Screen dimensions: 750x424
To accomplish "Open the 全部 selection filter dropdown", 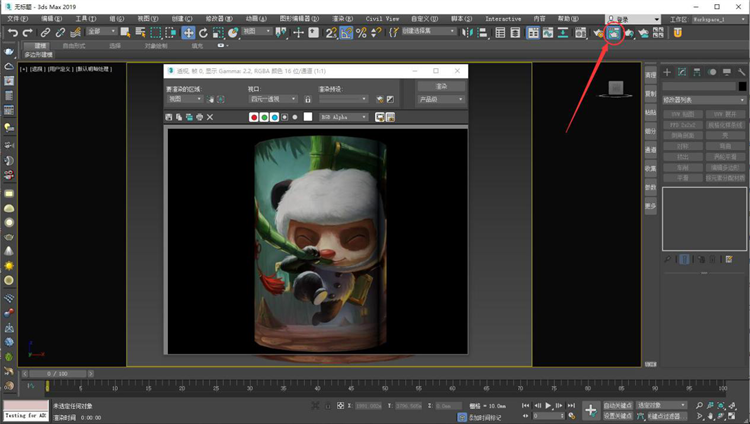I will pos(102,31).
